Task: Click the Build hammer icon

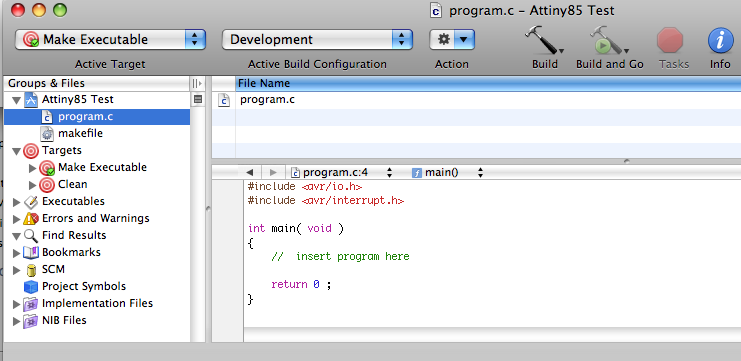Action: pyautogui.click(x=544, y=40)
